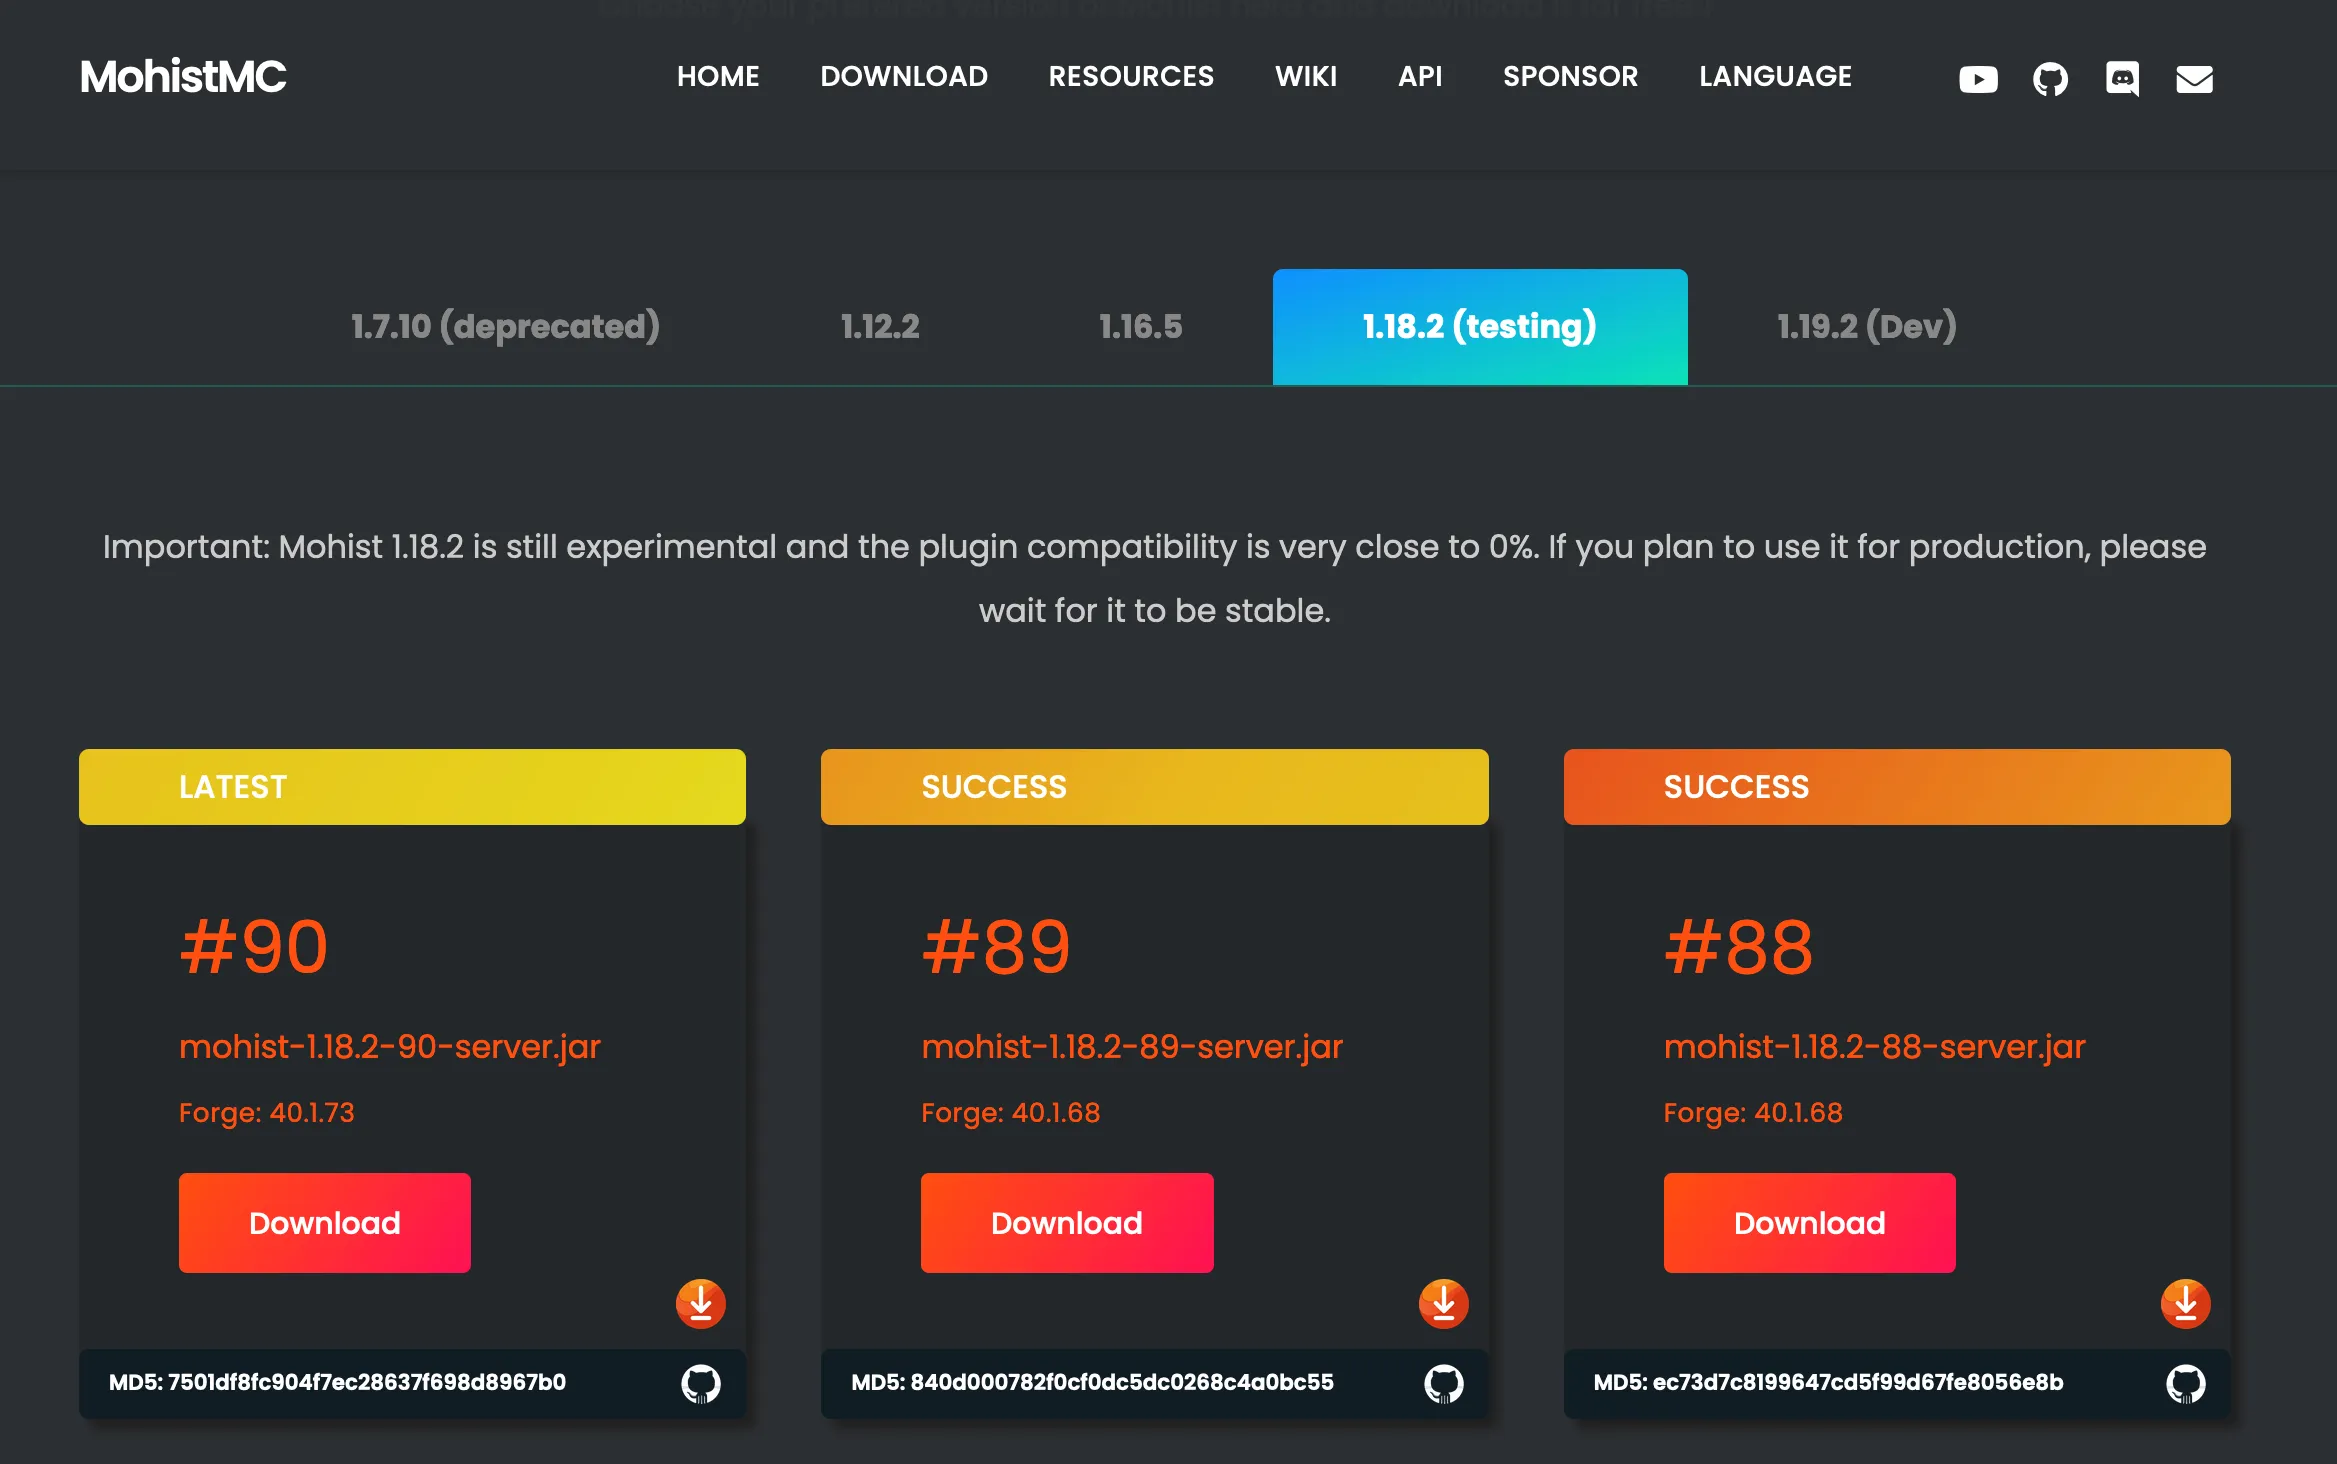Viewport: 2337px width, 1464px height.
Task: Click the experimental warning notice text
Action: [1155, 578]
